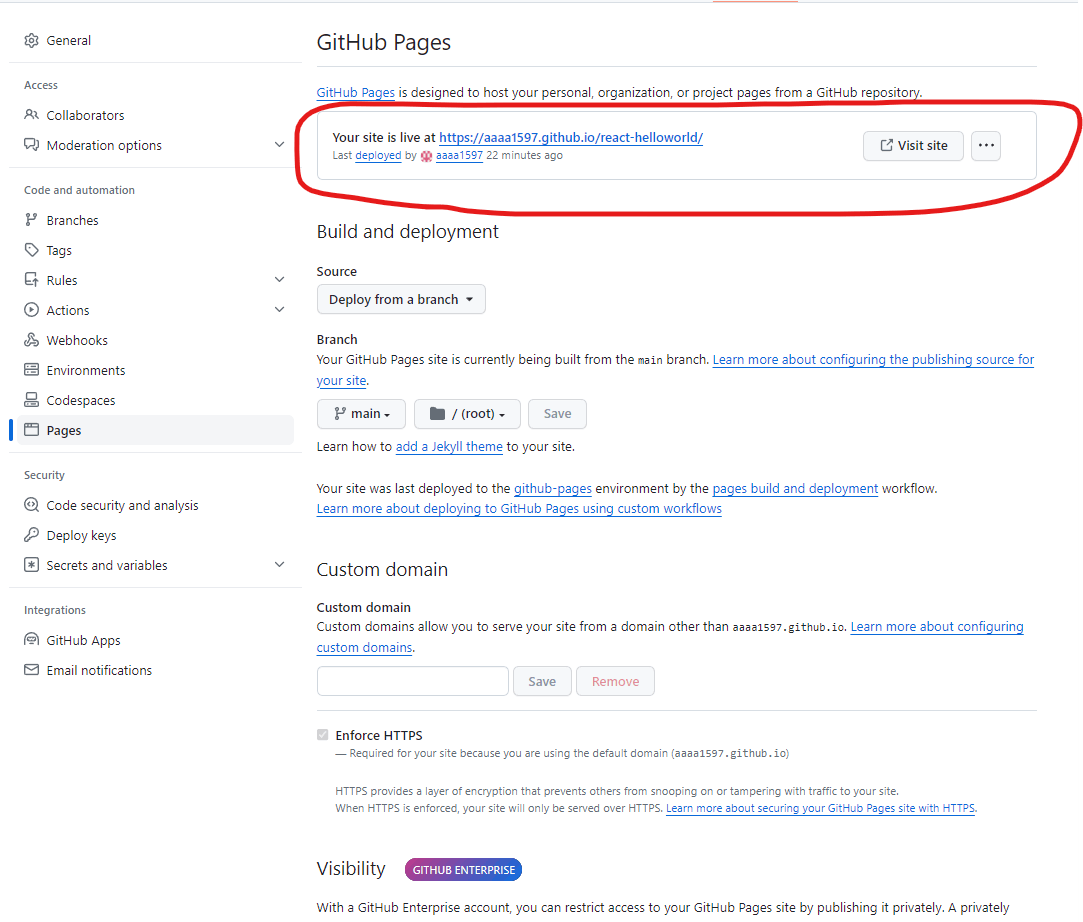The width and height of the screenshot is (1083, 922).
Task: Click the Remove custom domain button
Action: (615, 682)
